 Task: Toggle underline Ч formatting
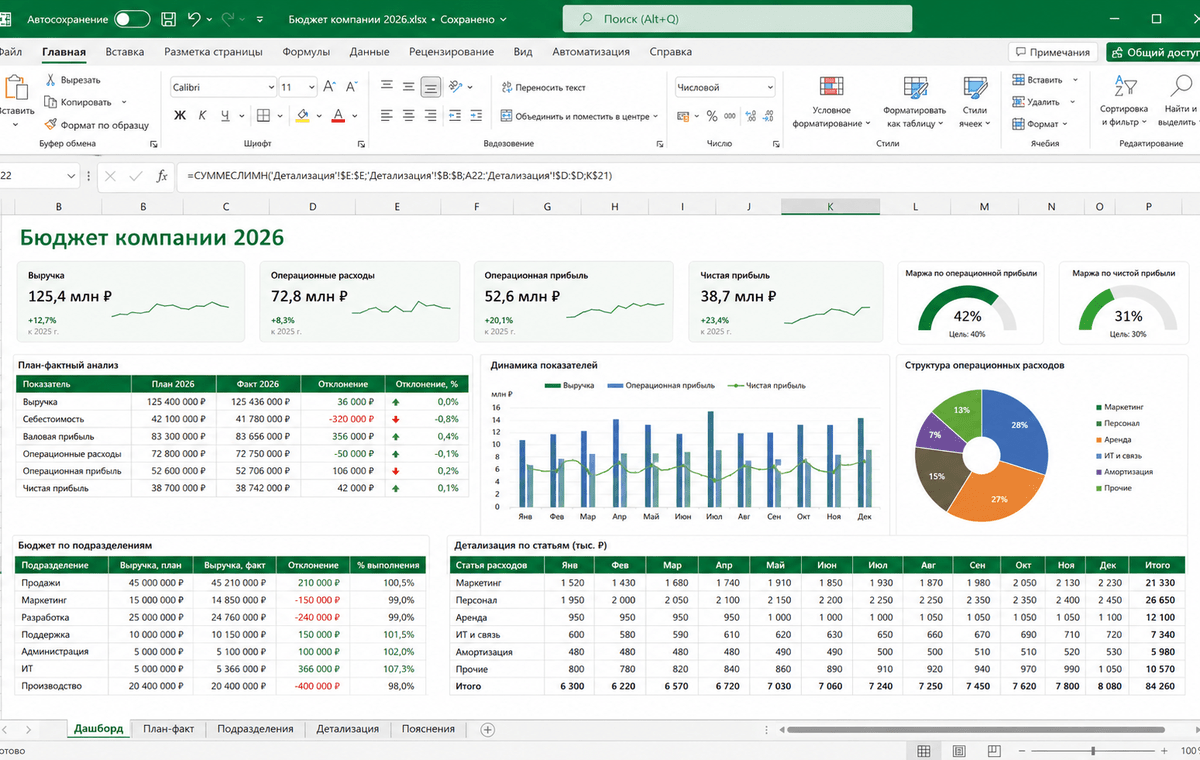(x=226, y=116)
